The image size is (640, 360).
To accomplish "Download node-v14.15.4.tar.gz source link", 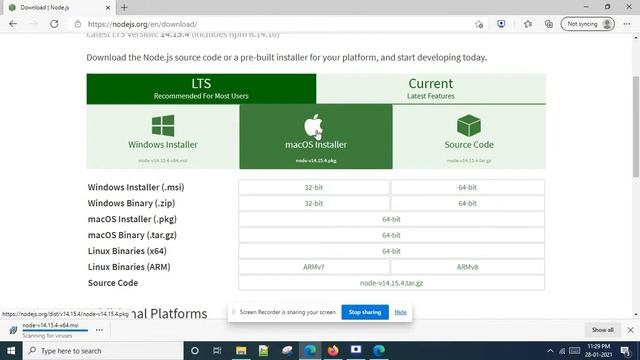I will click(x=391, y=282).
